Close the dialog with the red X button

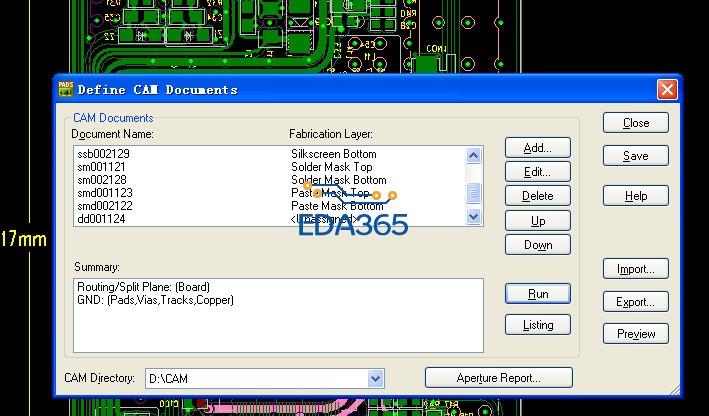pyautogui.click(x=667, y=89)
